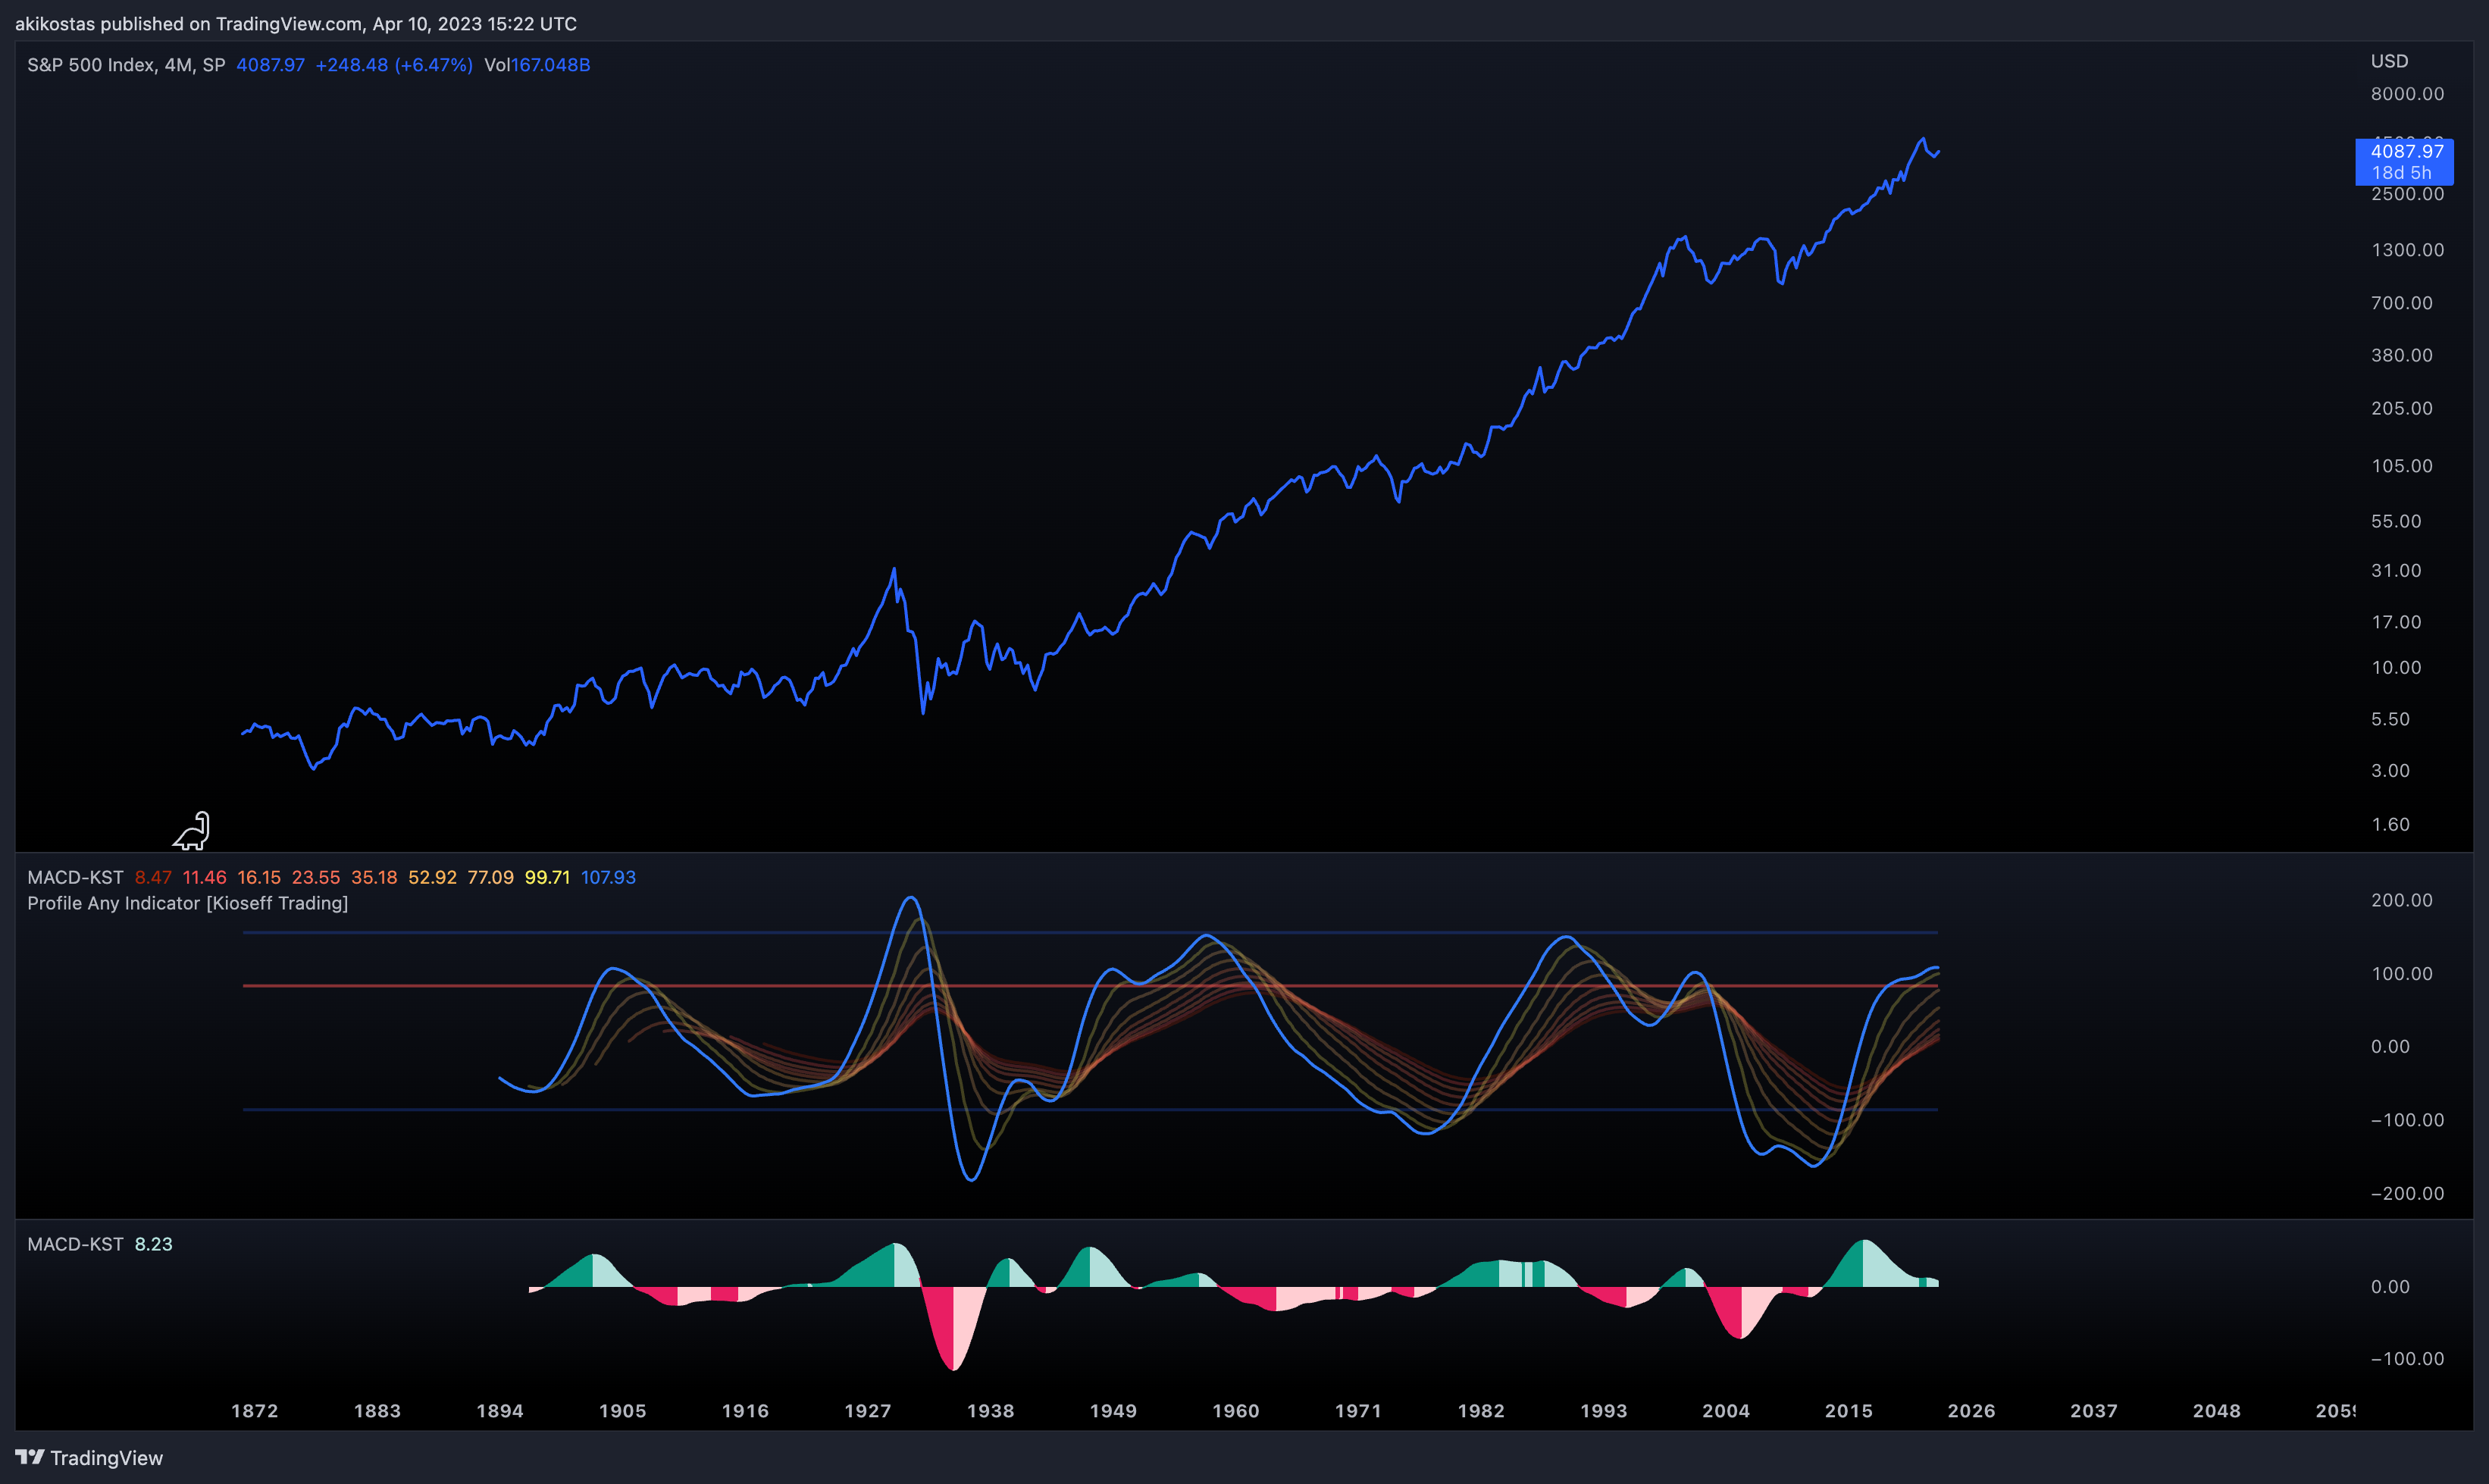The height and width of the screenshot is (1484, 2489).
Task: Click the 1300.00 price axis label
Action: [x=2407, y=250]
